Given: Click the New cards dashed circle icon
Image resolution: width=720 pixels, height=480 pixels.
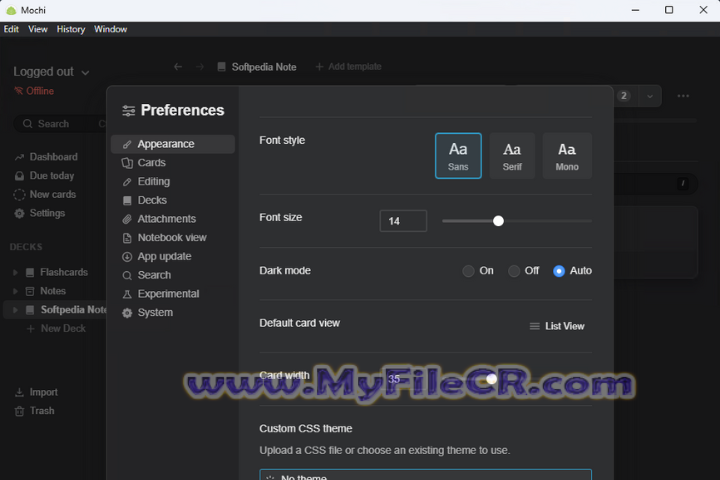Looking at the screenshot, I should [19, 195].
